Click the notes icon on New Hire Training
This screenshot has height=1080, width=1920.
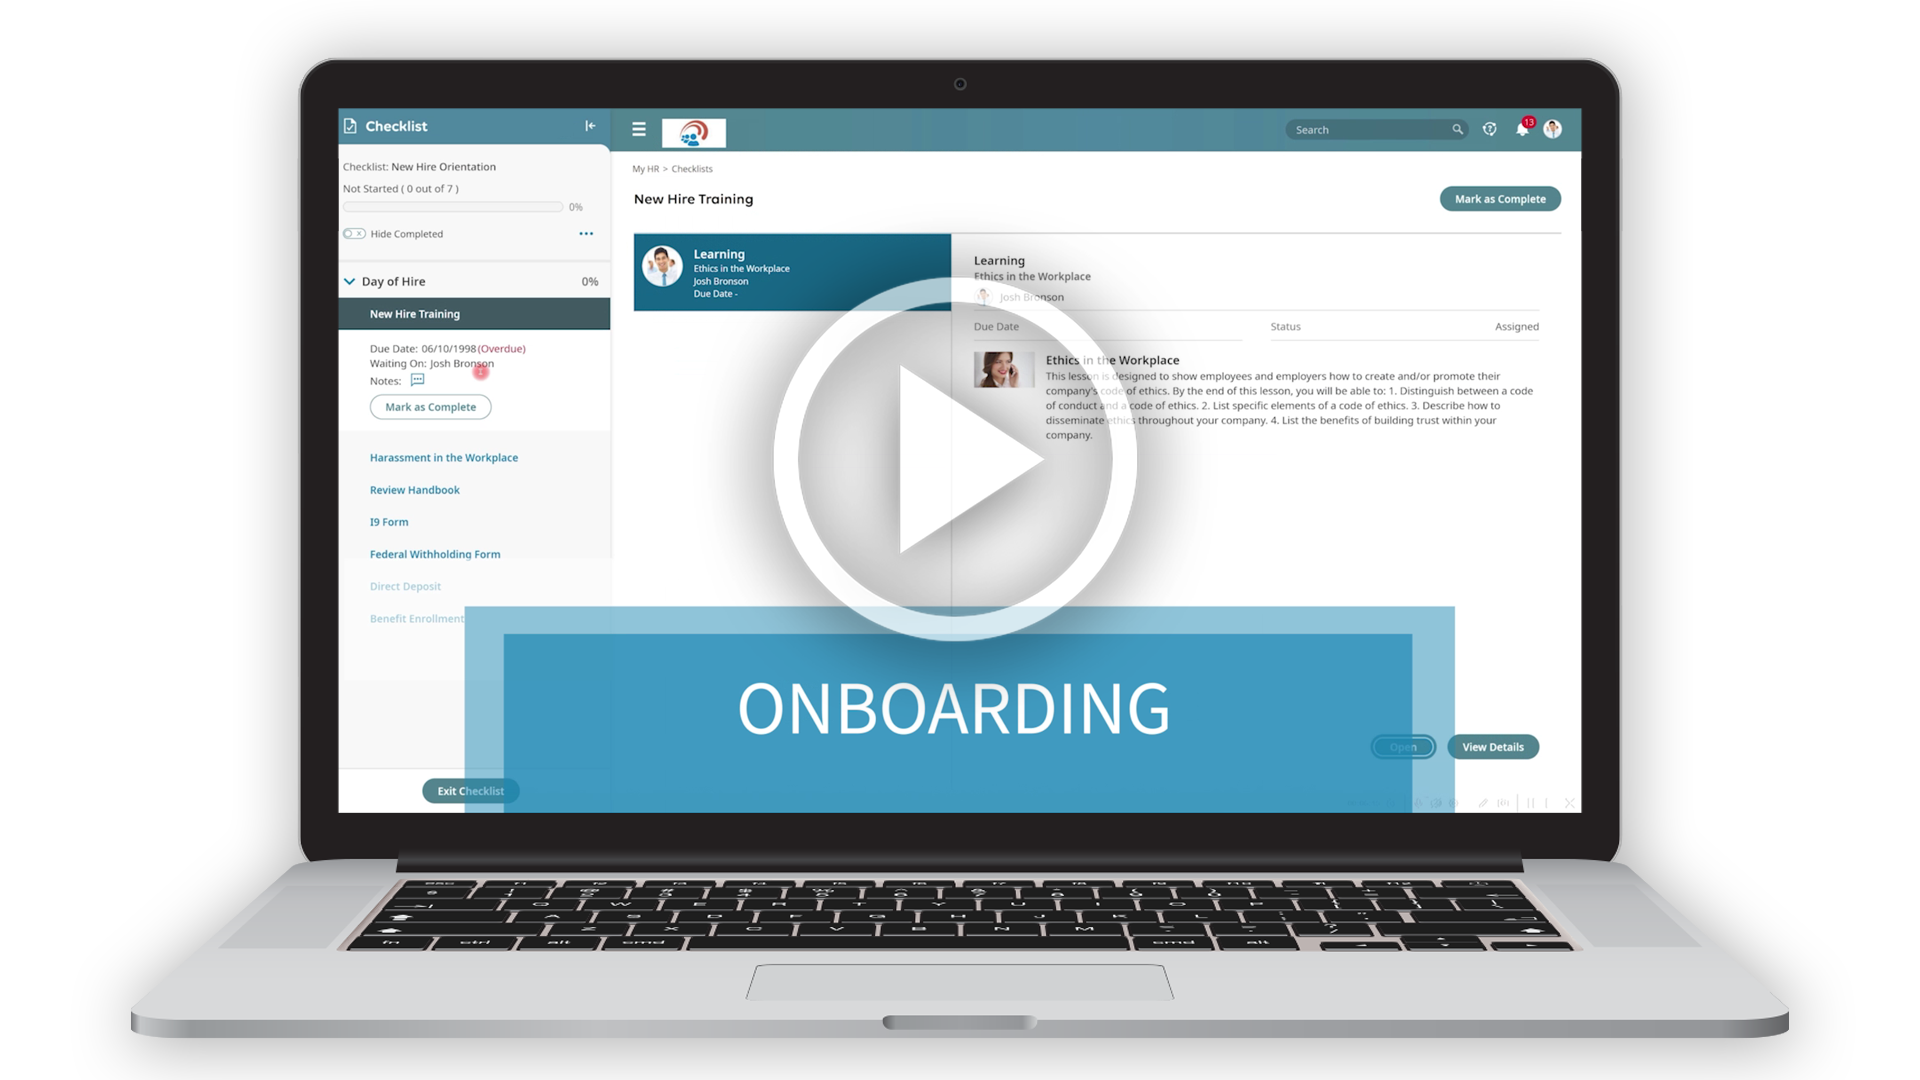(x=417, y=381)
